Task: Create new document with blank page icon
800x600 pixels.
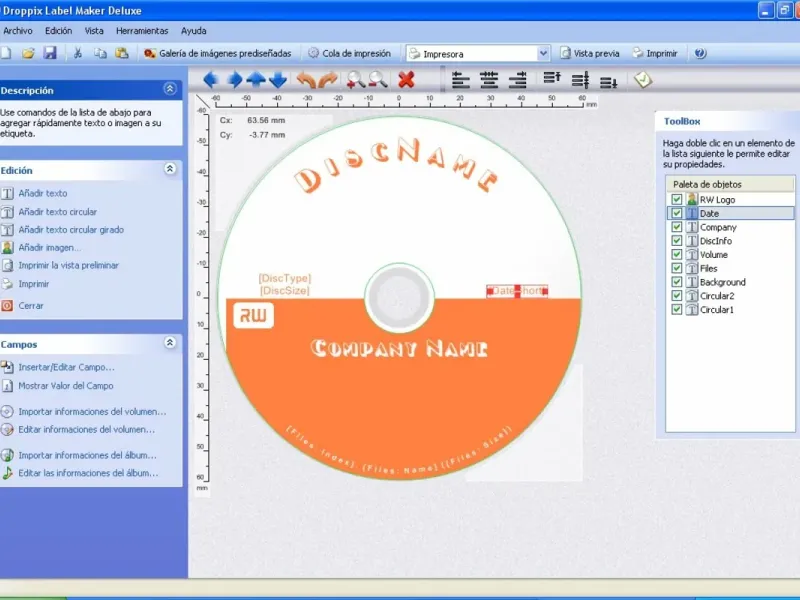Action: tap(6, 53)
